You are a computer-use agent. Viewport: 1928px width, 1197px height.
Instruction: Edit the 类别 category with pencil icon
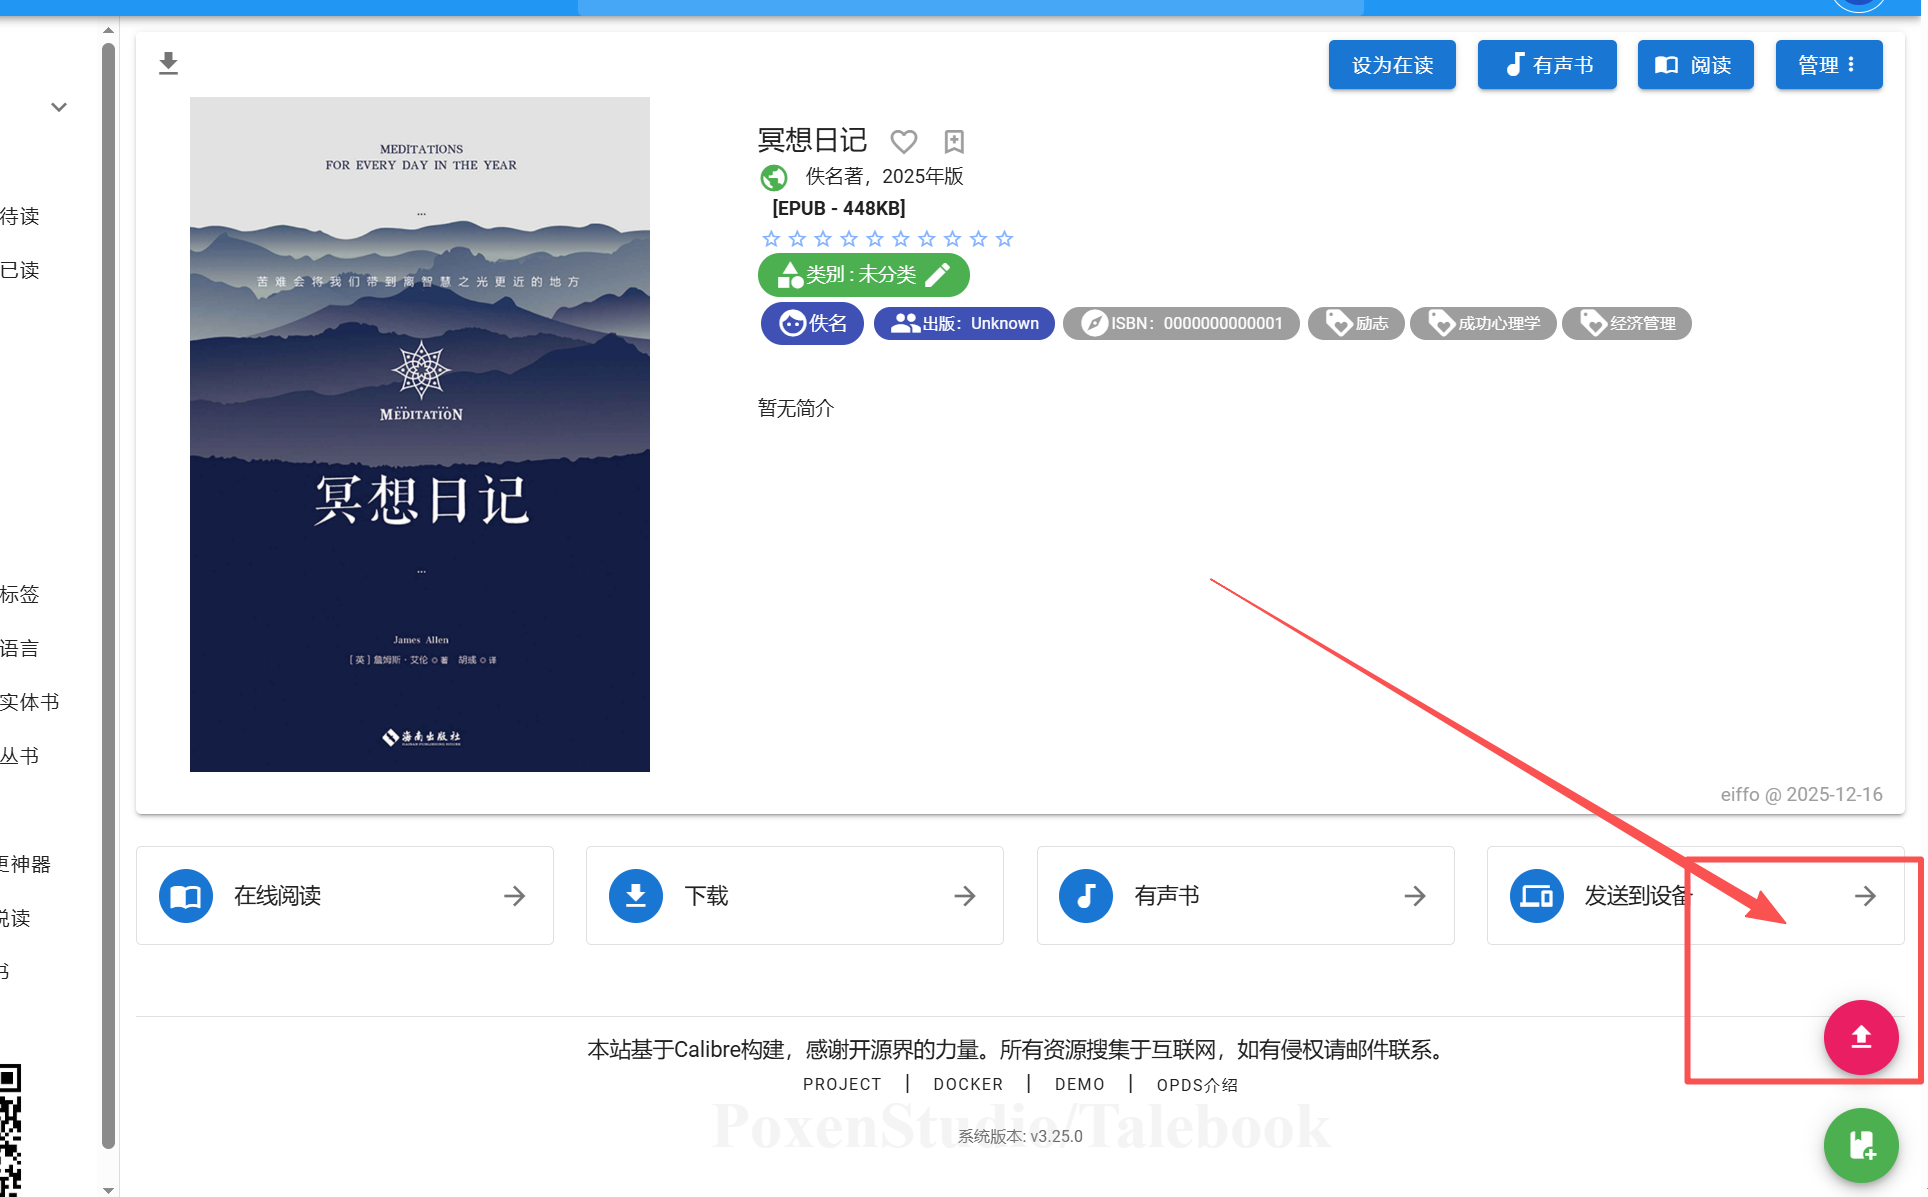pos(938,275)
